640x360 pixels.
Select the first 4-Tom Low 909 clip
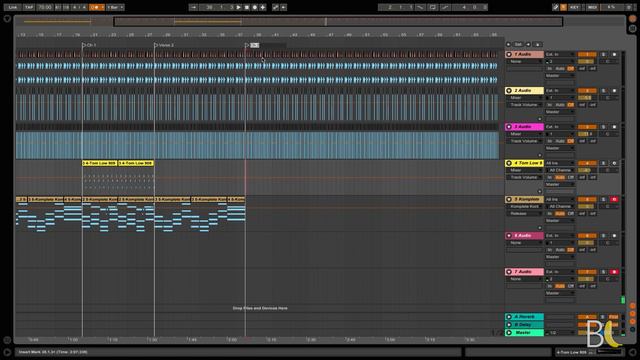(x=100, y=163)
